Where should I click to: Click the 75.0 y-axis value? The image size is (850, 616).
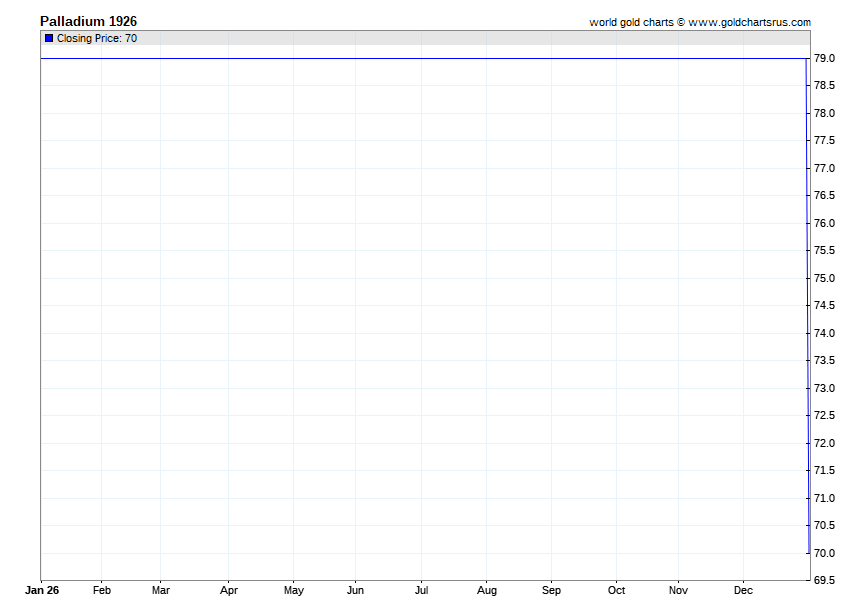tap(825, 278)
